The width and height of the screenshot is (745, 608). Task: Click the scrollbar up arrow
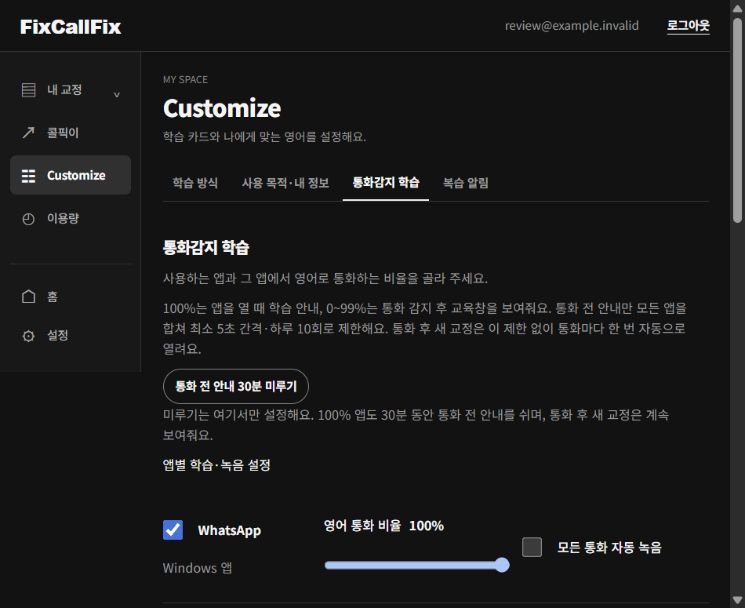(x=737, y=8)
